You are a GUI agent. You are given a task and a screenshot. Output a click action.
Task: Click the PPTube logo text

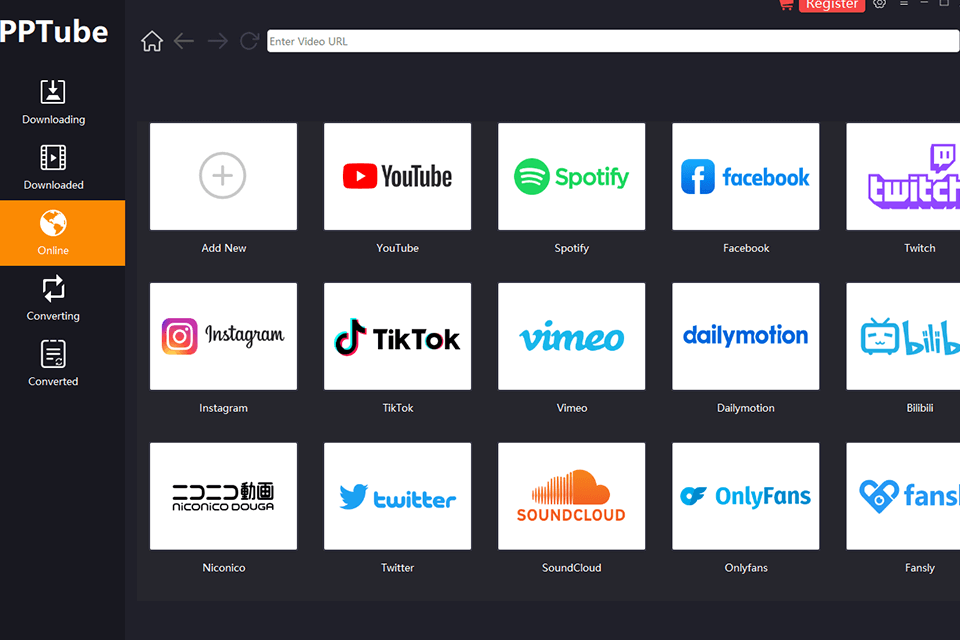(x=54, y=32)
